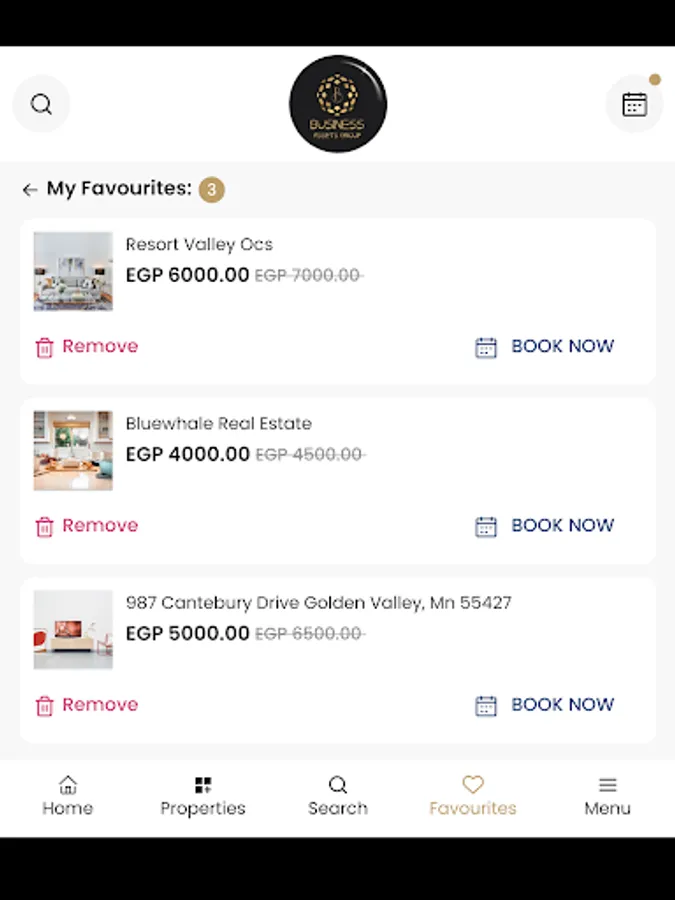Tap the favourites count badge showing 3
Viewport: 675px width, 900px height.
(x=211, y=189)
